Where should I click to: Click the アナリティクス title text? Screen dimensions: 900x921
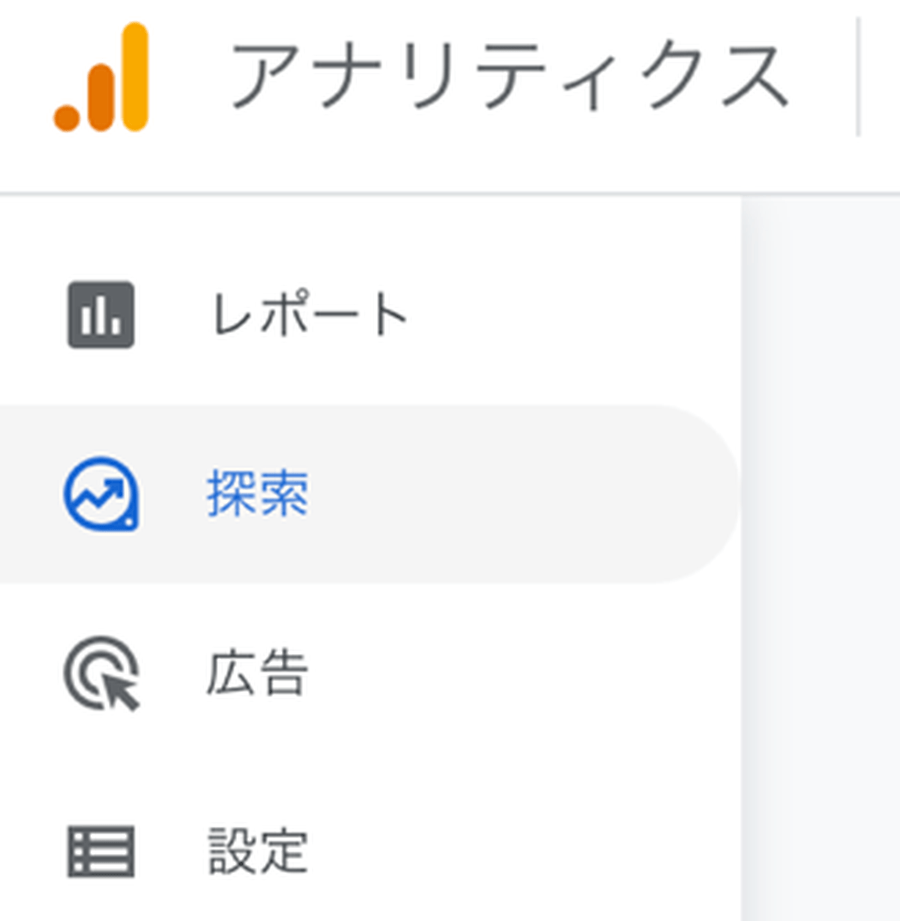coord(508,76)
